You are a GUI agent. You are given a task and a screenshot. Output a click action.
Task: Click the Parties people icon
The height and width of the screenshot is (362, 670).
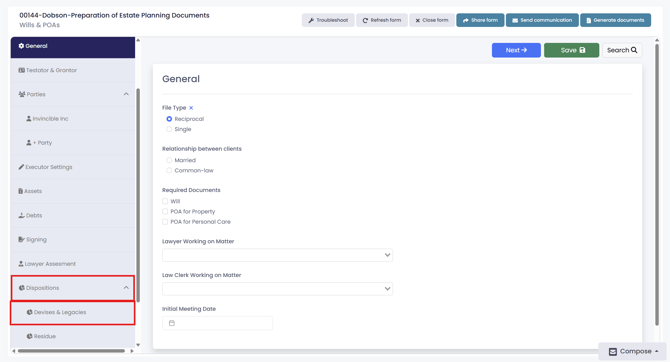click(x=22, y=94)
